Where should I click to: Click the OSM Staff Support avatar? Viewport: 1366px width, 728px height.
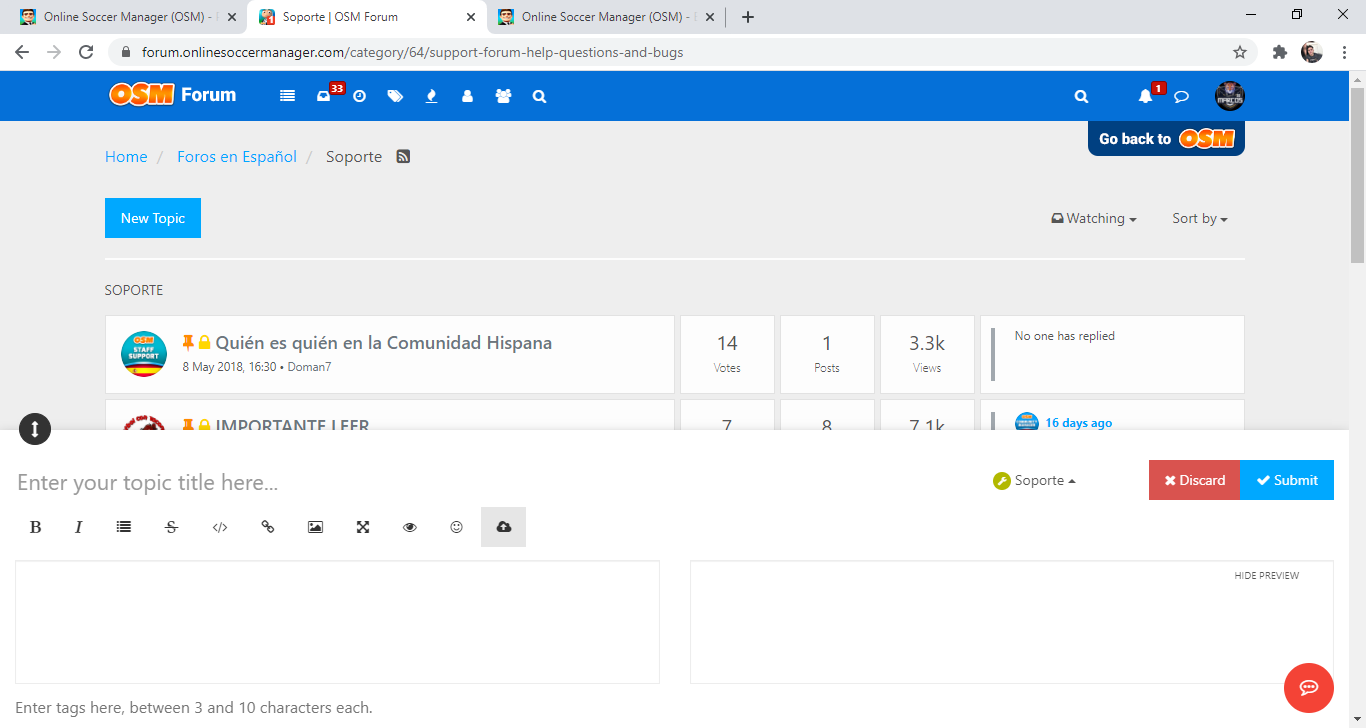pyautogui.click(x=144, y=354)
